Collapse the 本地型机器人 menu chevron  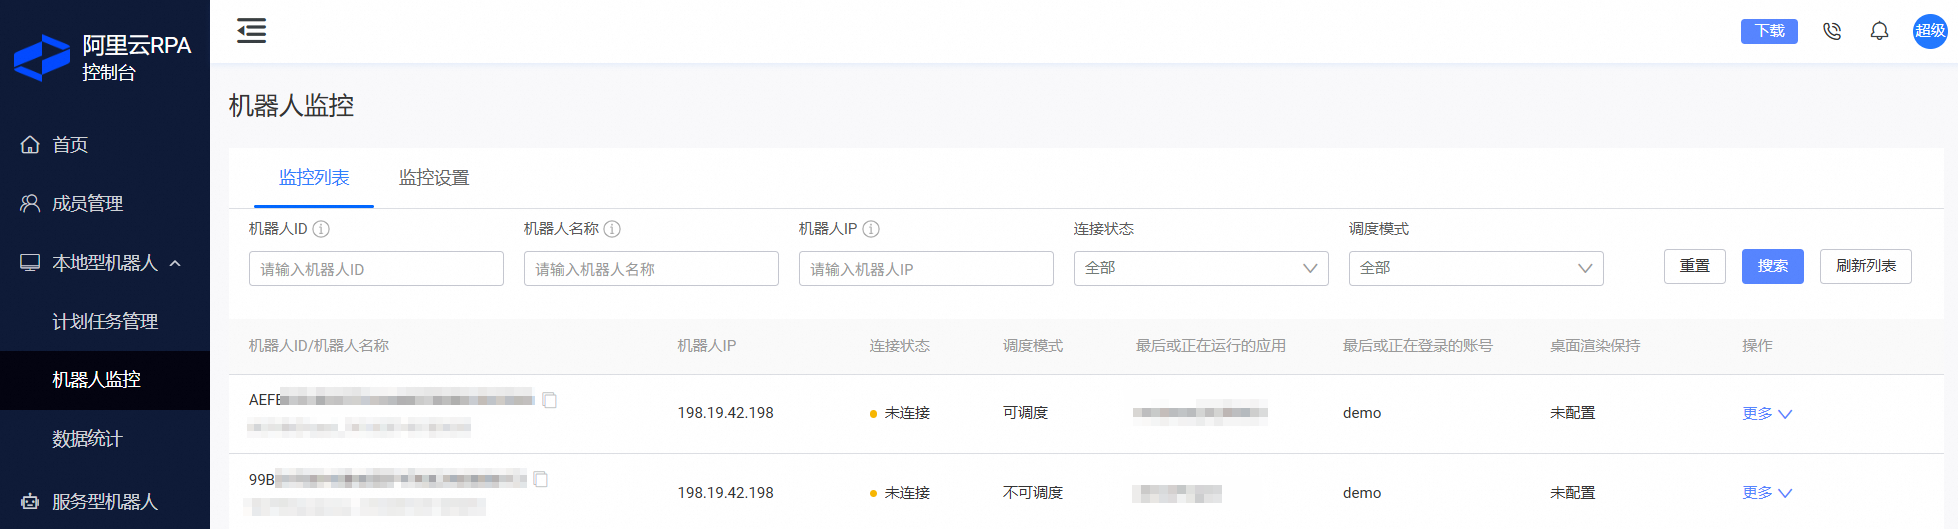click(176, 264)
